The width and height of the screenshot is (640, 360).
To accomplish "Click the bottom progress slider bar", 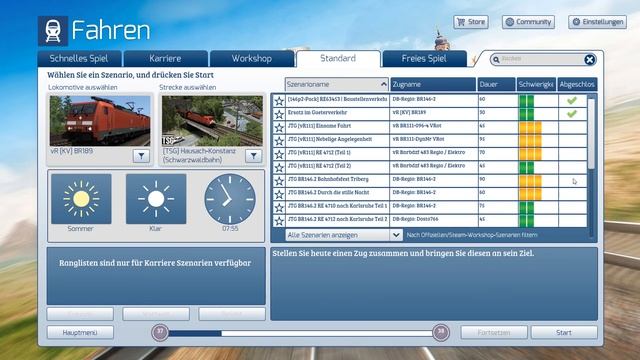I will click(x=300, y=333).
